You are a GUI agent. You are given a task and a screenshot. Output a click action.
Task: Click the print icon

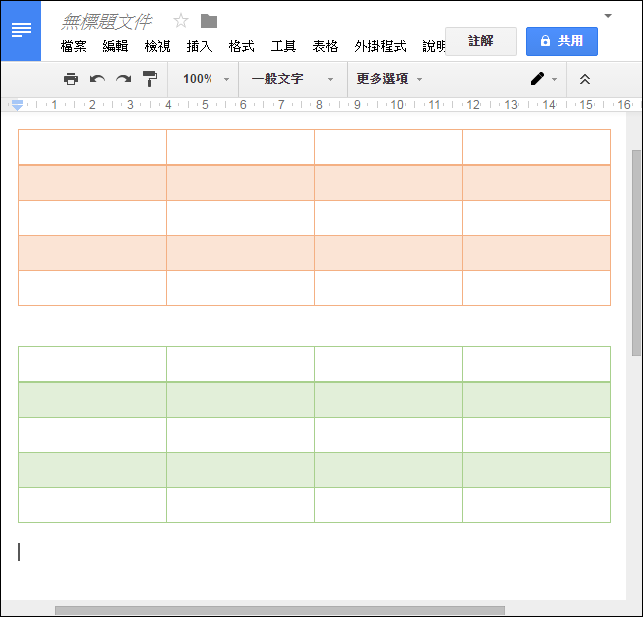[x=71, y=79]
